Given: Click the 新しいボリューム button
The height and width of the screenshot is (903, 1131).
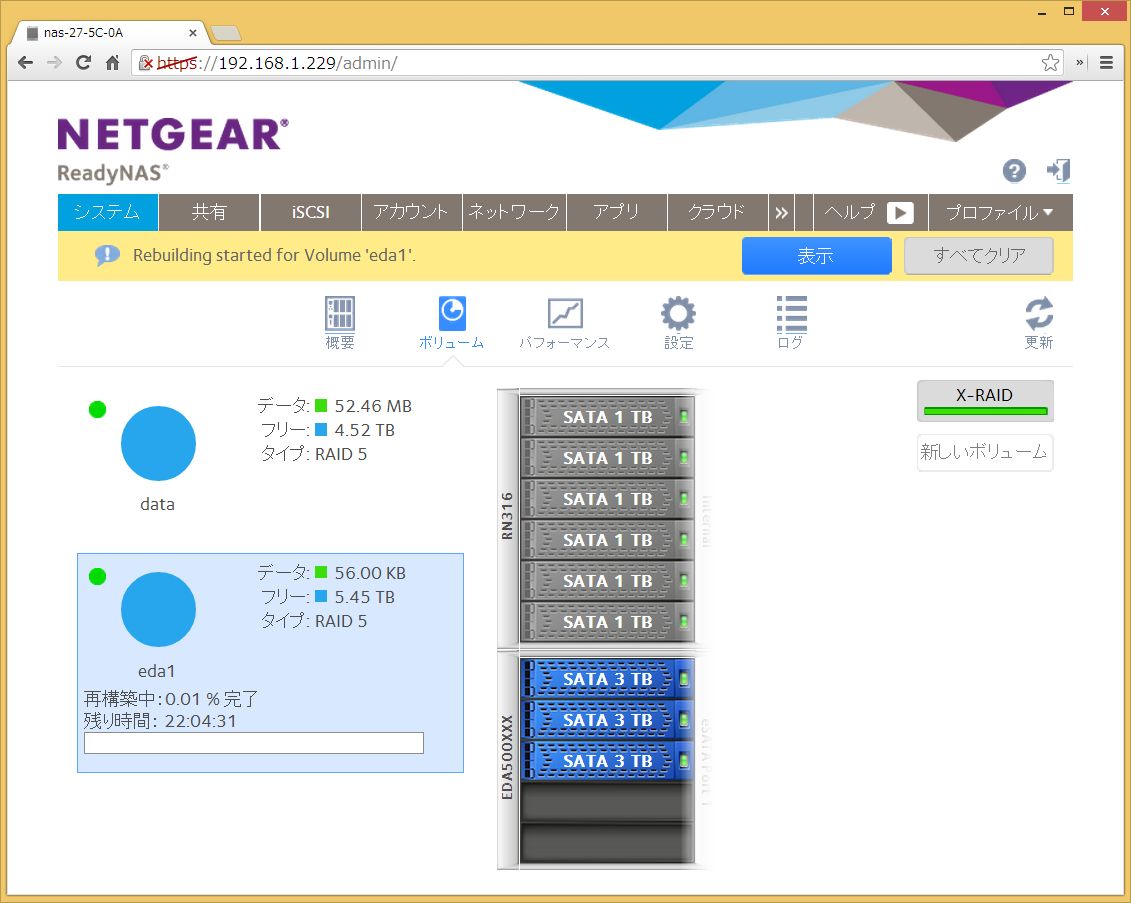Looking at the screenshot, I should point(984,452).
